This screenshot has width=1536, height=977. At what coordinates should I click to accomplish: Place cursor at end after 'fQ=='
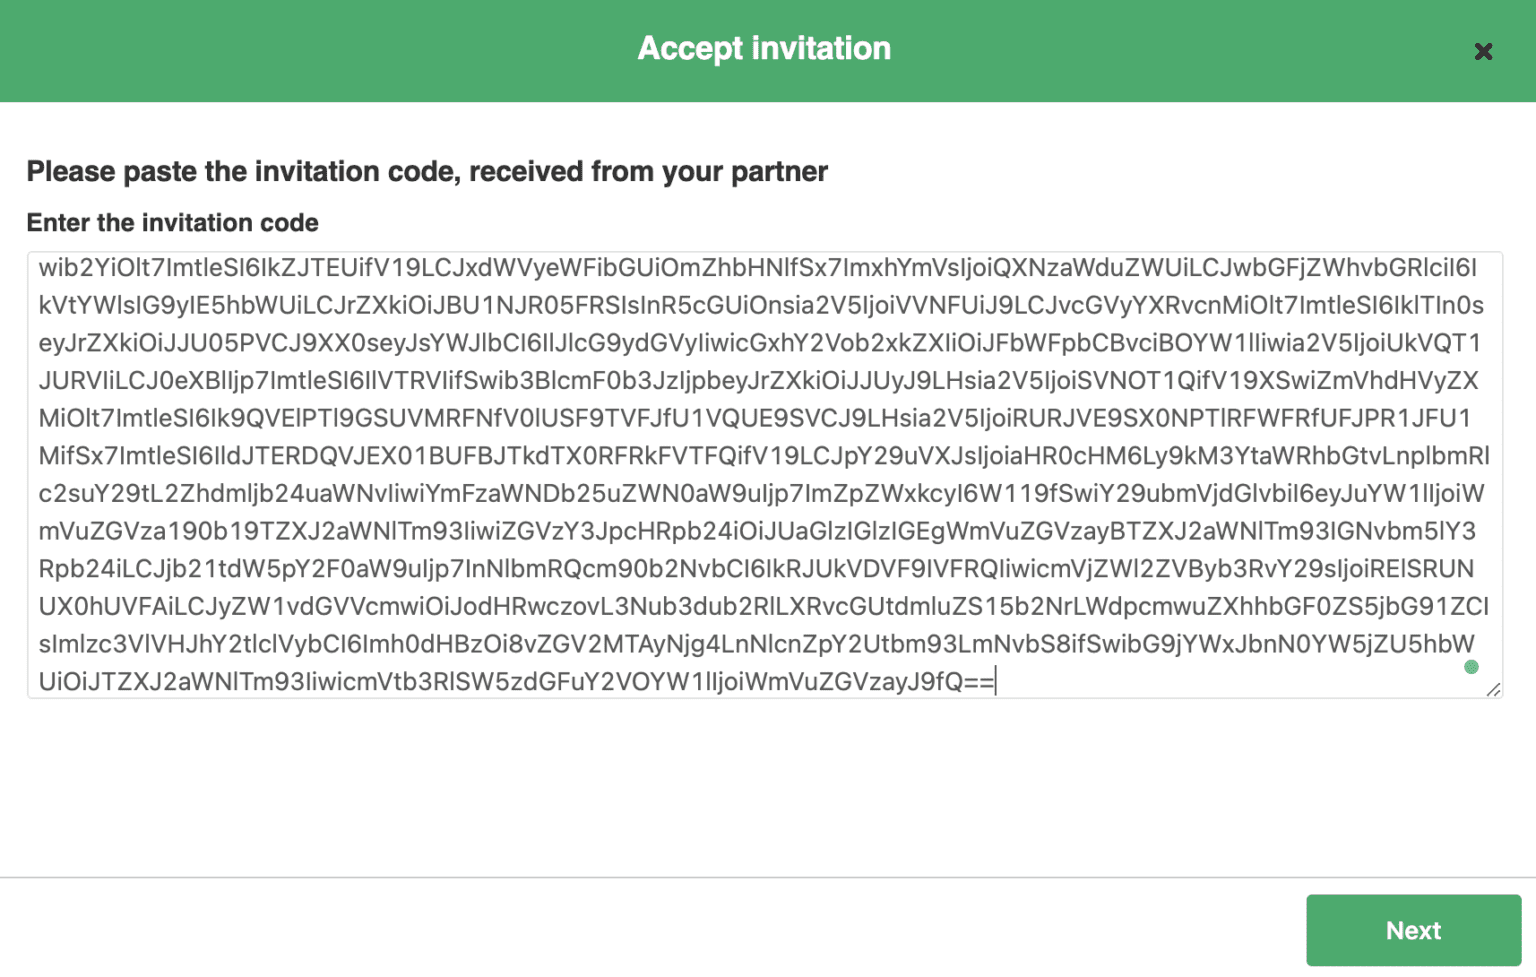tap(996, 682)
